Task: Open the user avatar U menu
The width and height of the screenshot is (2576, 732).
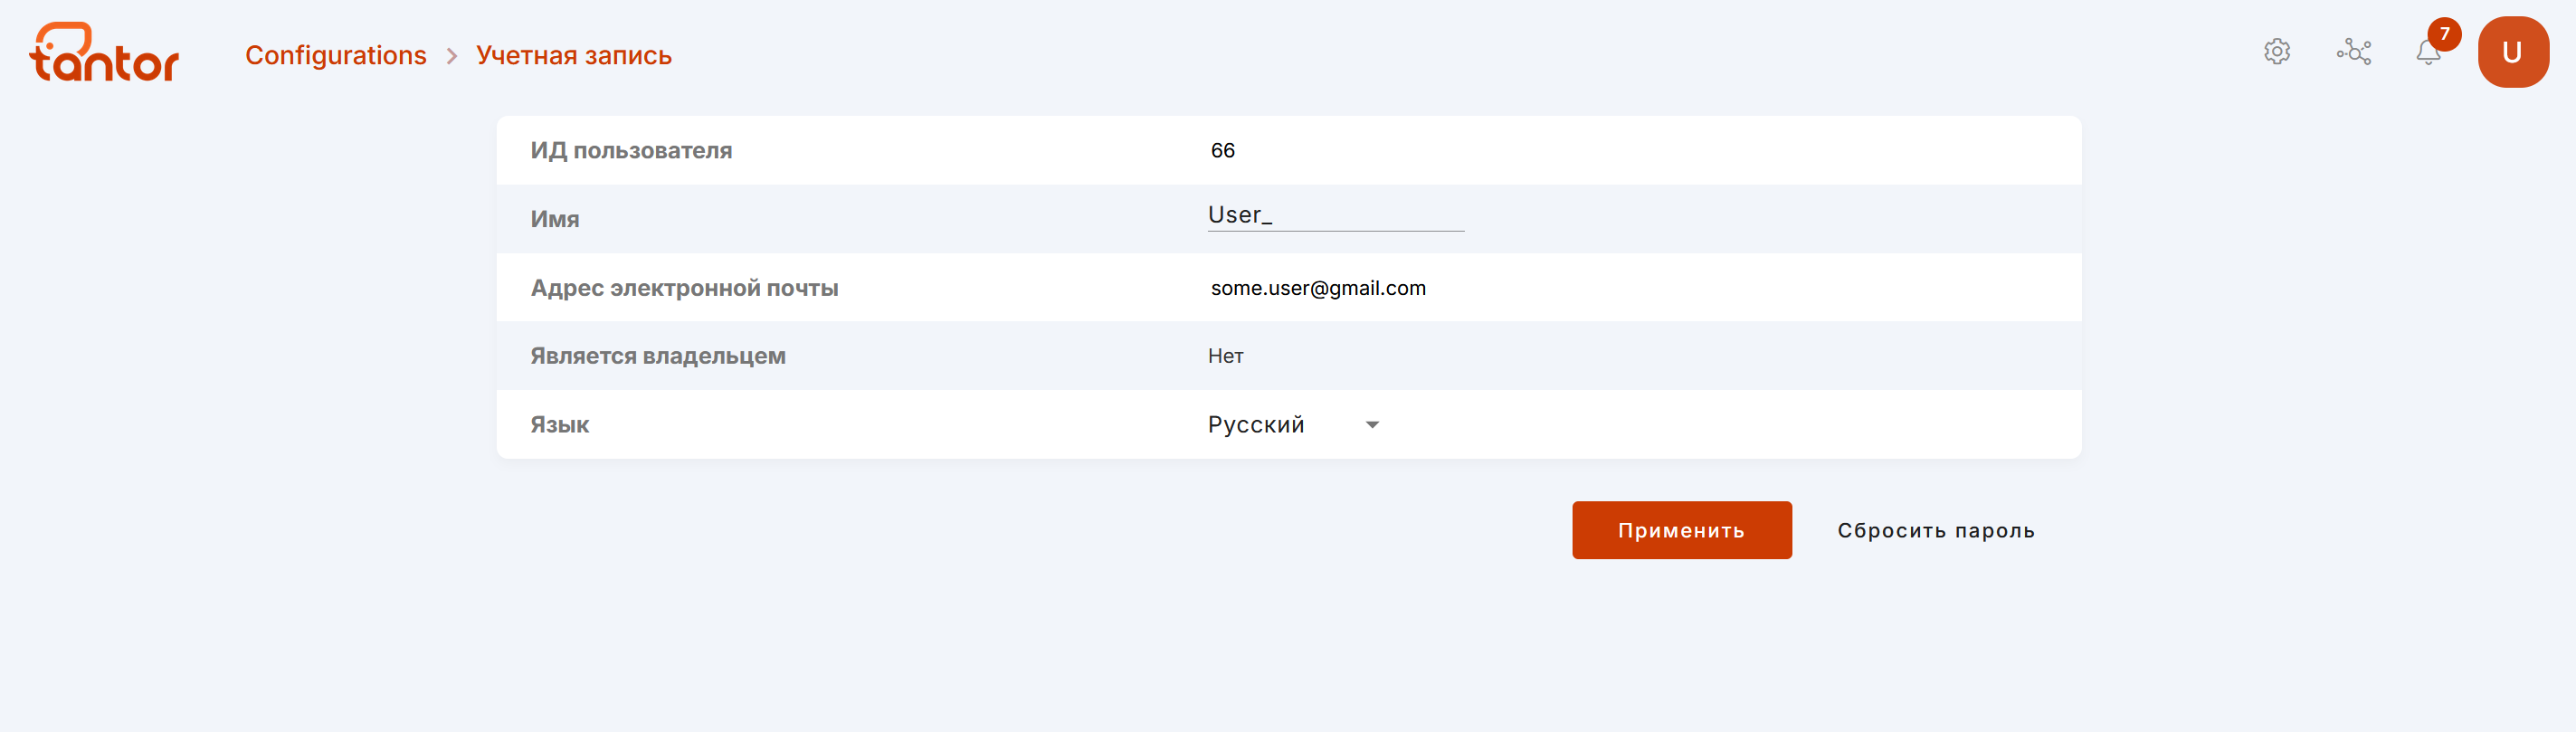Action: click(x=2513, y=52)
